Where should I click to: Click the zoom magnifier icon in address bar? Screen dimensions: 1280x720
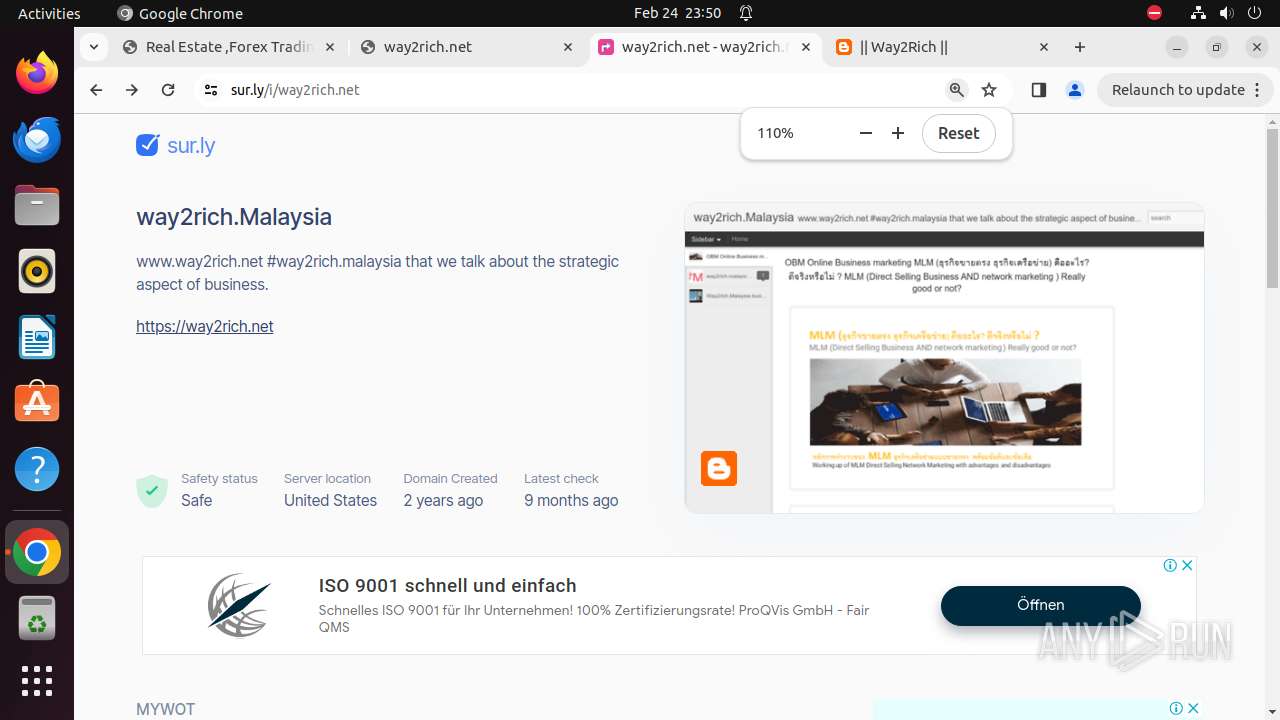957,90
